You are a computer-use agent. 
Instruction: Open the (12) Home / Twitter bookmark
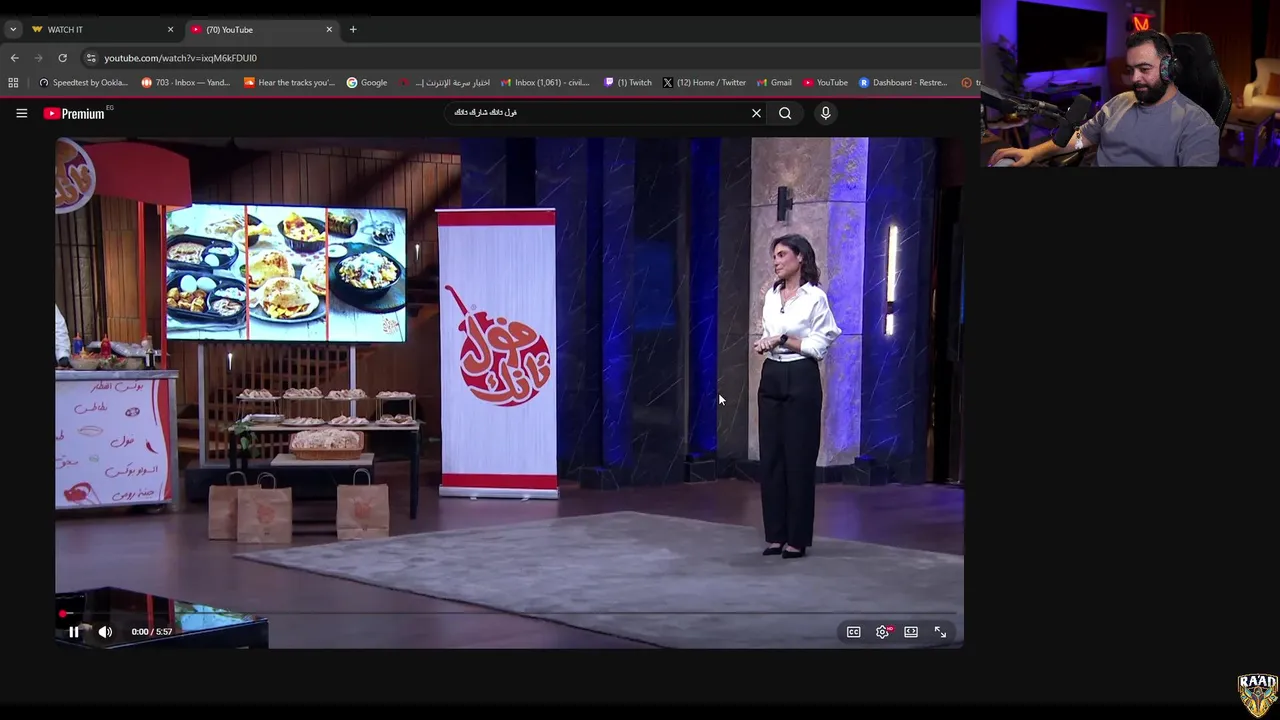pos(704,83)
